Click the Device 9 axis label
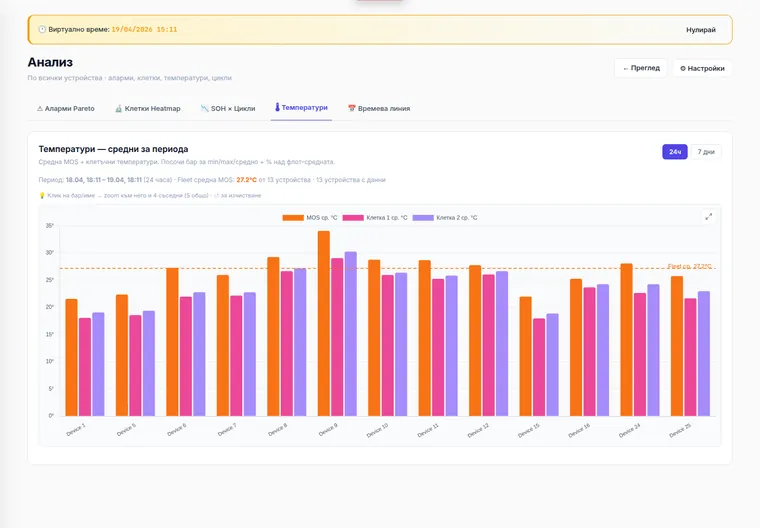 pyautogui.click(x=328, y=430)
